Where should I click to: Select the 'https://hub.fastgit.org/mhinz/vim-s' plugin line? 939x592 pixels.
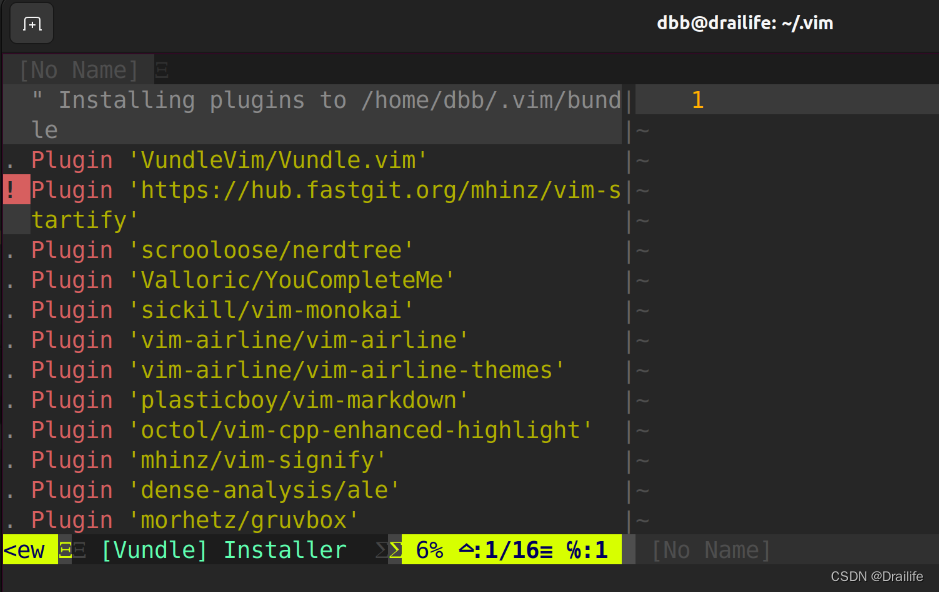[x=326, y=190]
